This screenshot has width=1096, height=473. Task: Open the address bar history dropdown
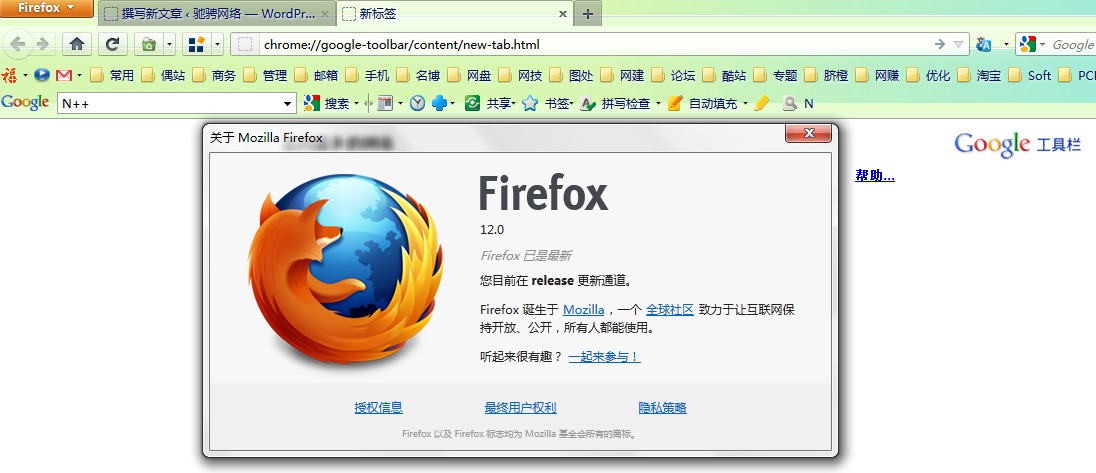click(958, 45)
